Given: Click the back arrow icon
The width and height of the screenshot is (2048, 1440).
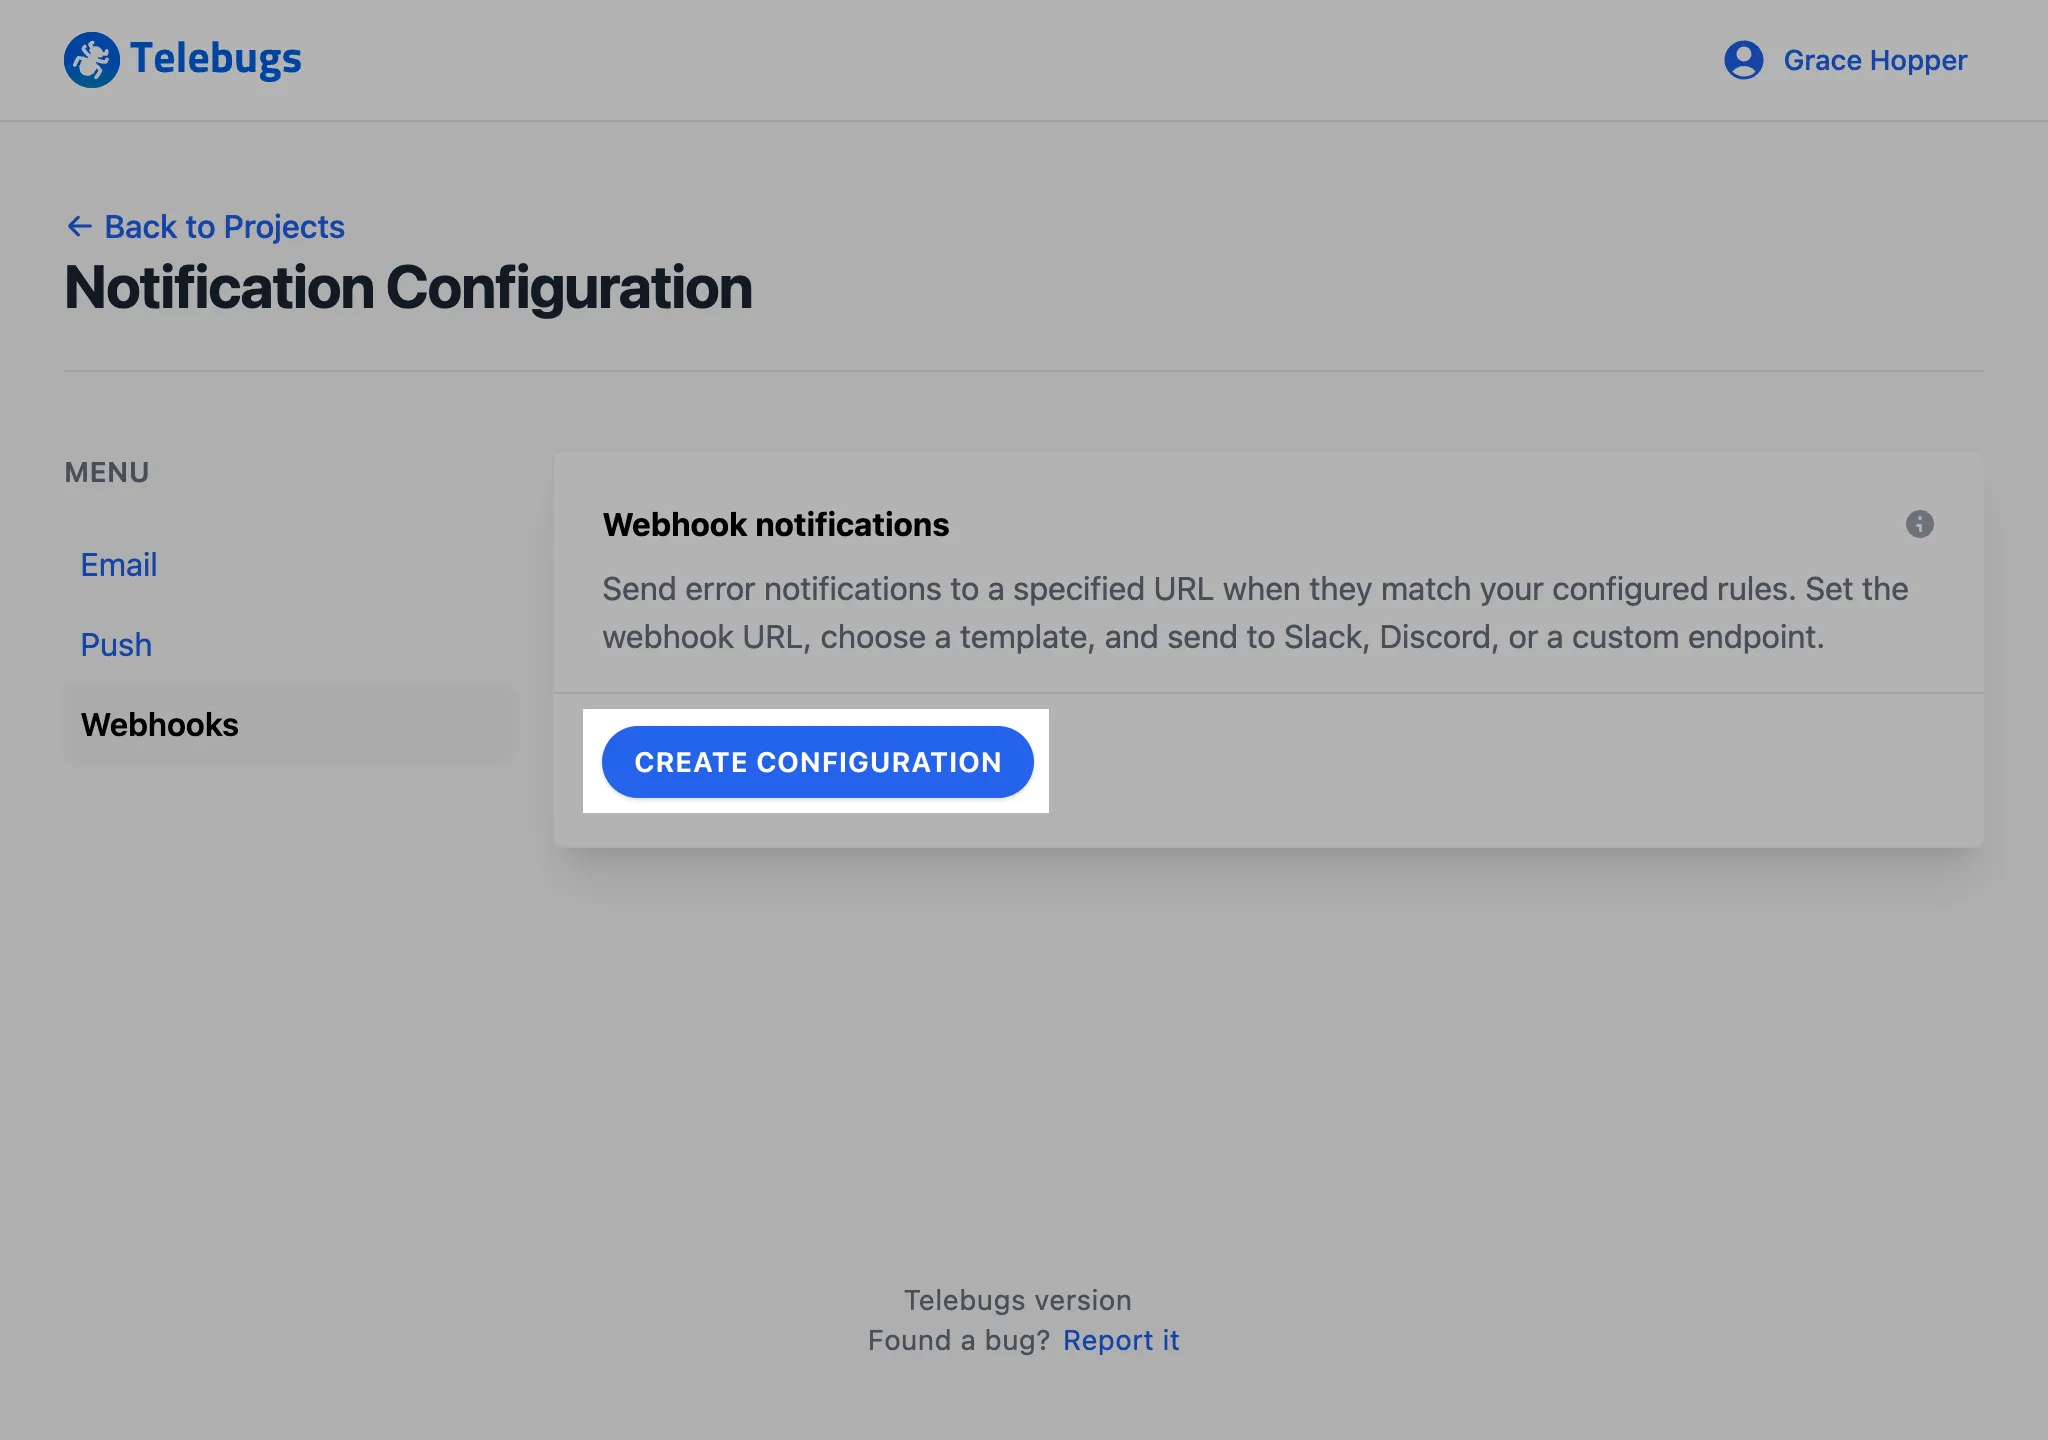Looking at the screenshot, I should click(79, 226).
